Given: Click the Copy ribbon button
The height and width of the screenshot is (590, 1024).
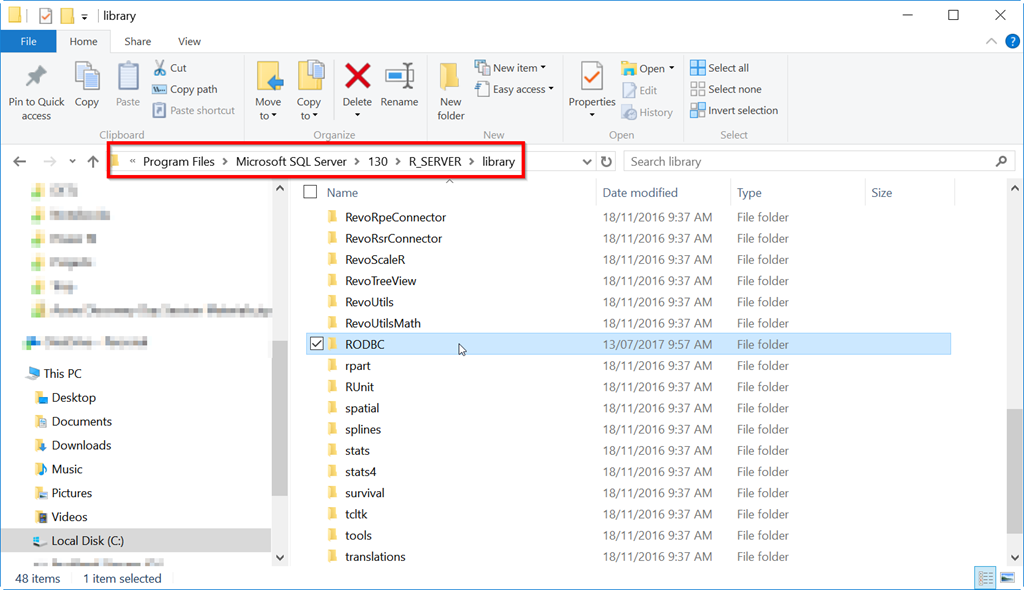Looking at the screenshot, I should 86,84.
